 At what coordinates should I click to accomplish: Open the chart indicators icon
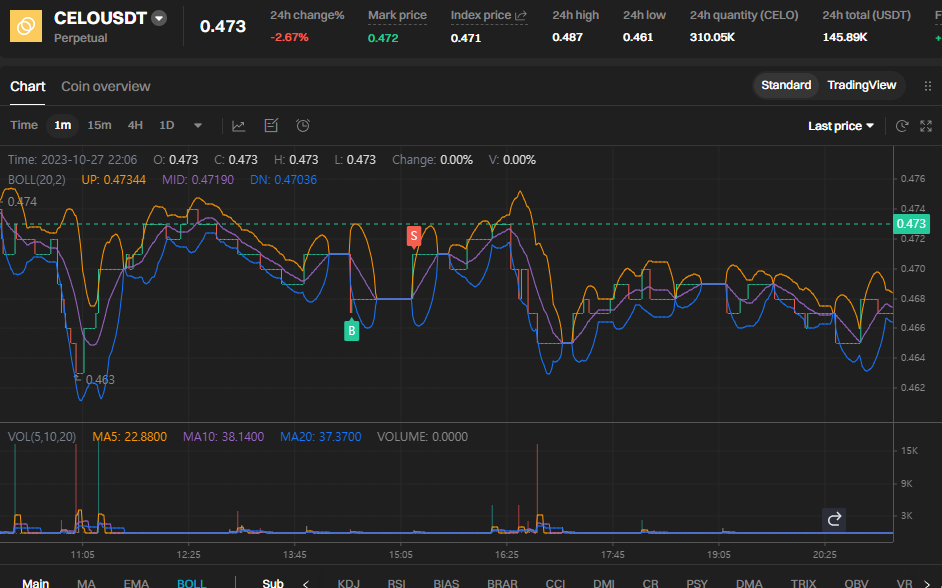coord(239,126)
